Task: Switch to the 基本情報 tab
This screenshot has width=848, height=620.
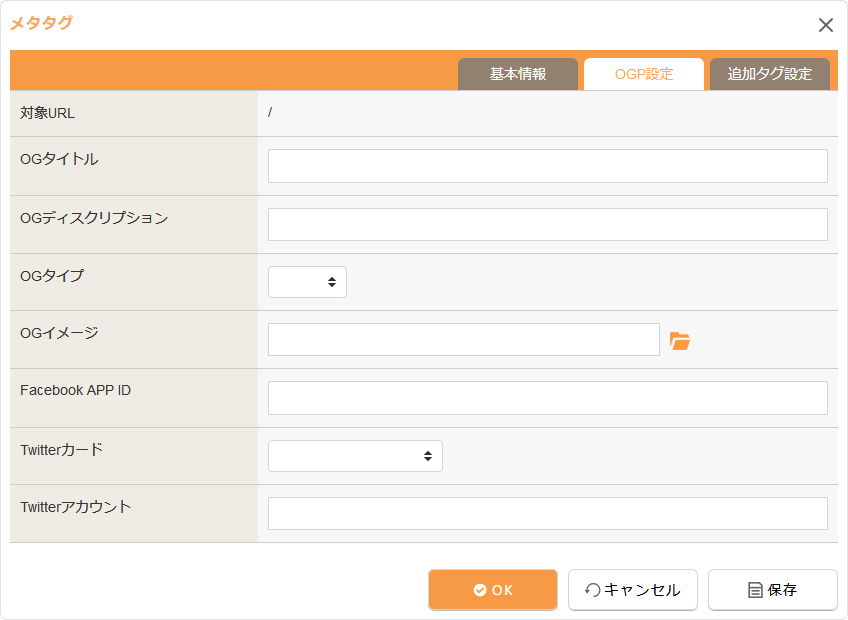Action: click(x=518, y=74)
